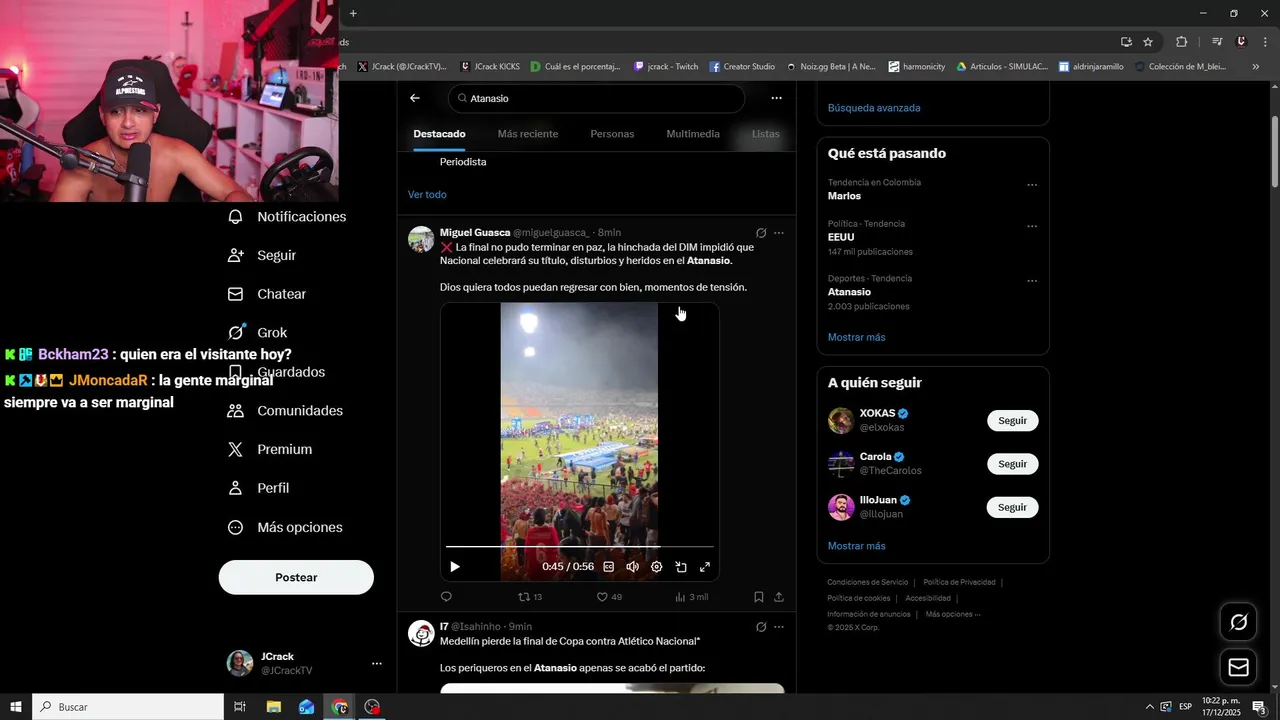
Task: Show hidden system tray icons
Action: pos(1149,707)
